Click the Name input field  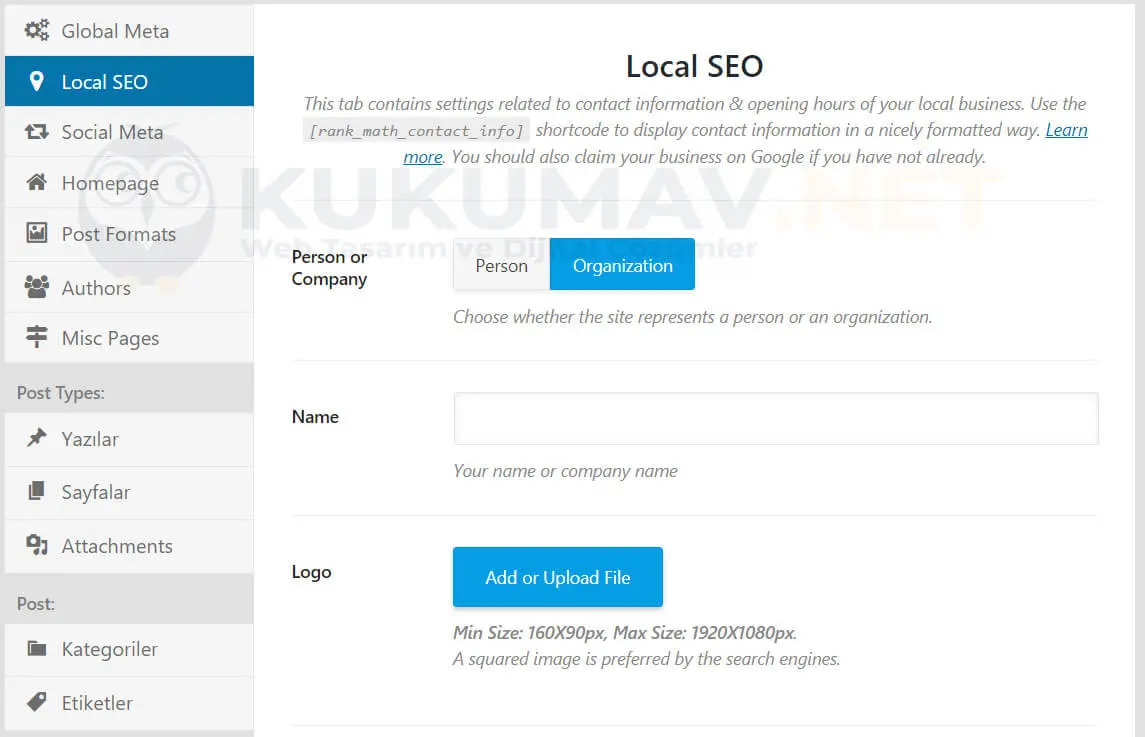(x=776, y=419)
